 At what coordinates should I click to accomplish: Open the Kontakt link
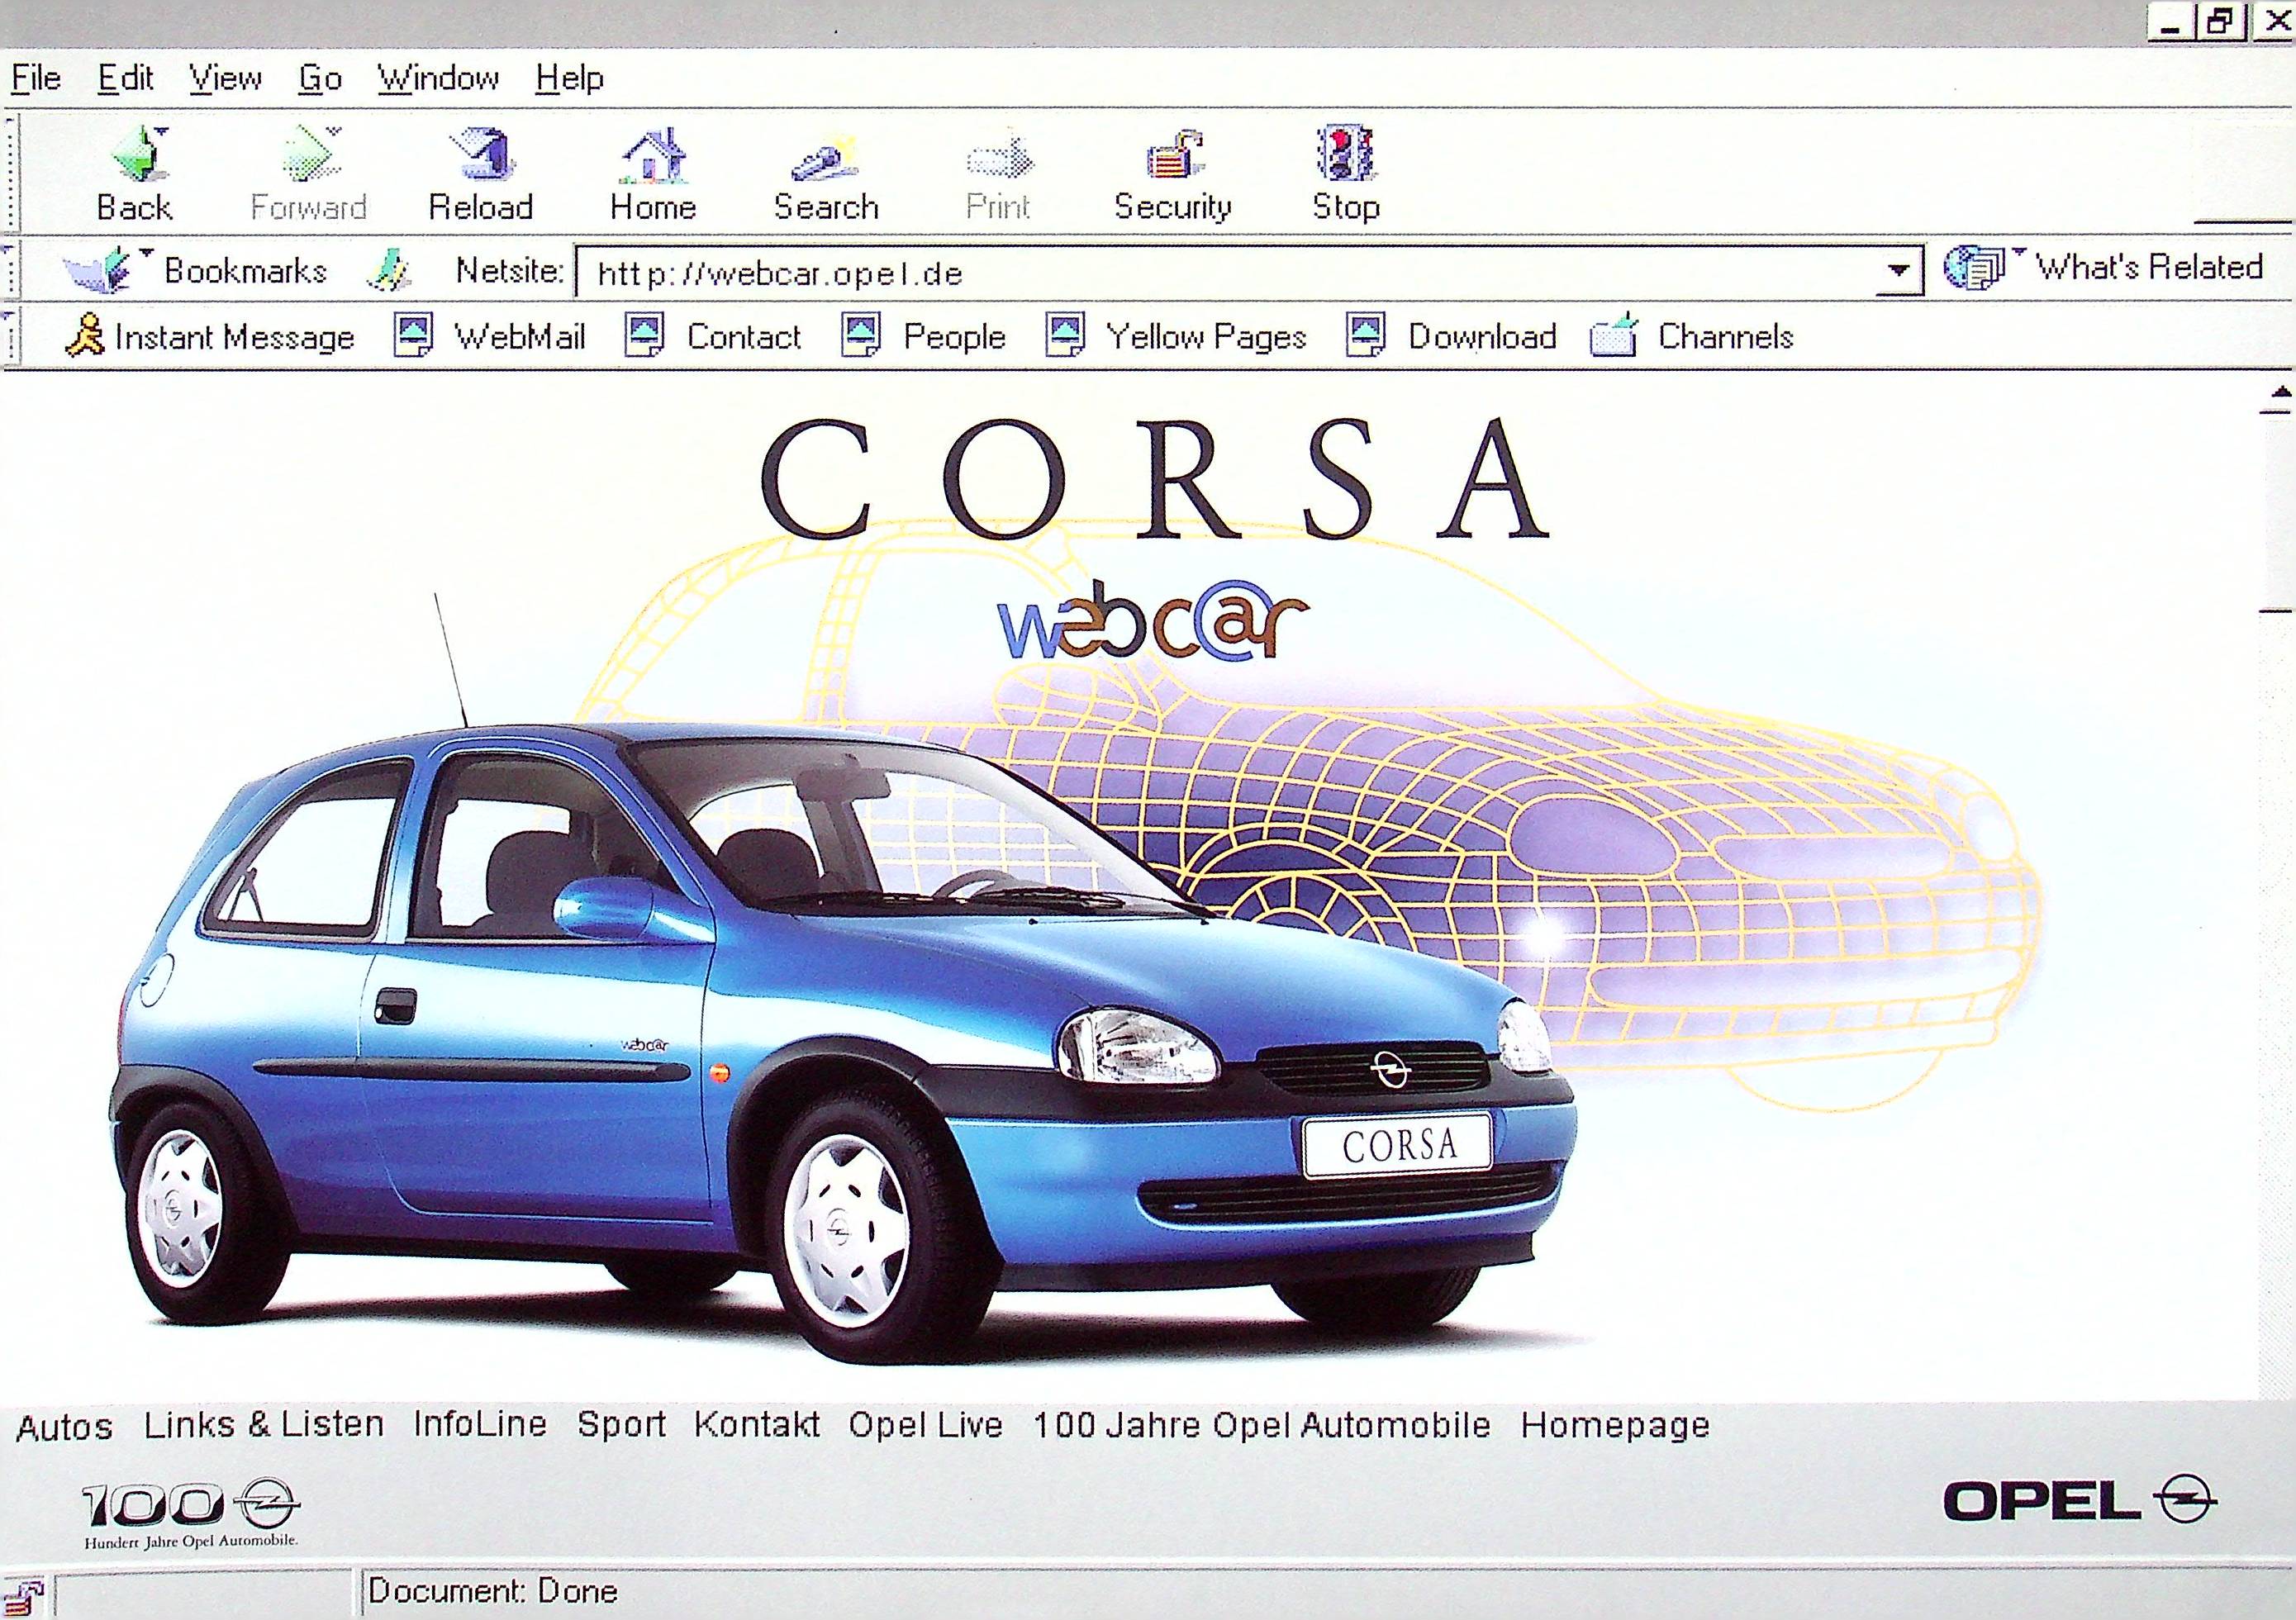[757, 1424]
